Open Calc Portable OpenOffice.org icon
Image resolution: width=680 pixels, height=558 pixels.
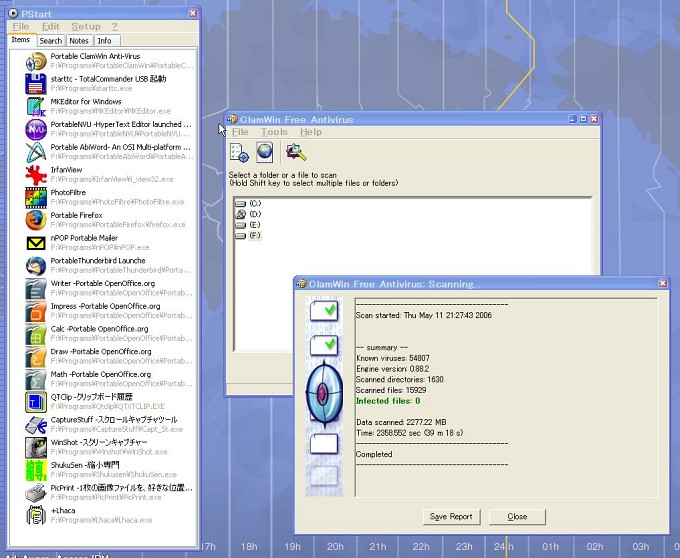pyautogui.click(x=36, y=334)
